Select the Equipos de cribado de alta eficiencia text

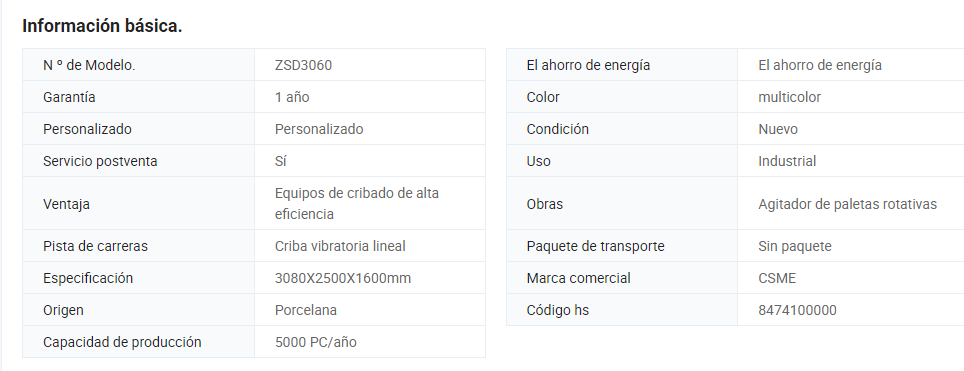click(x=357, y=204)
